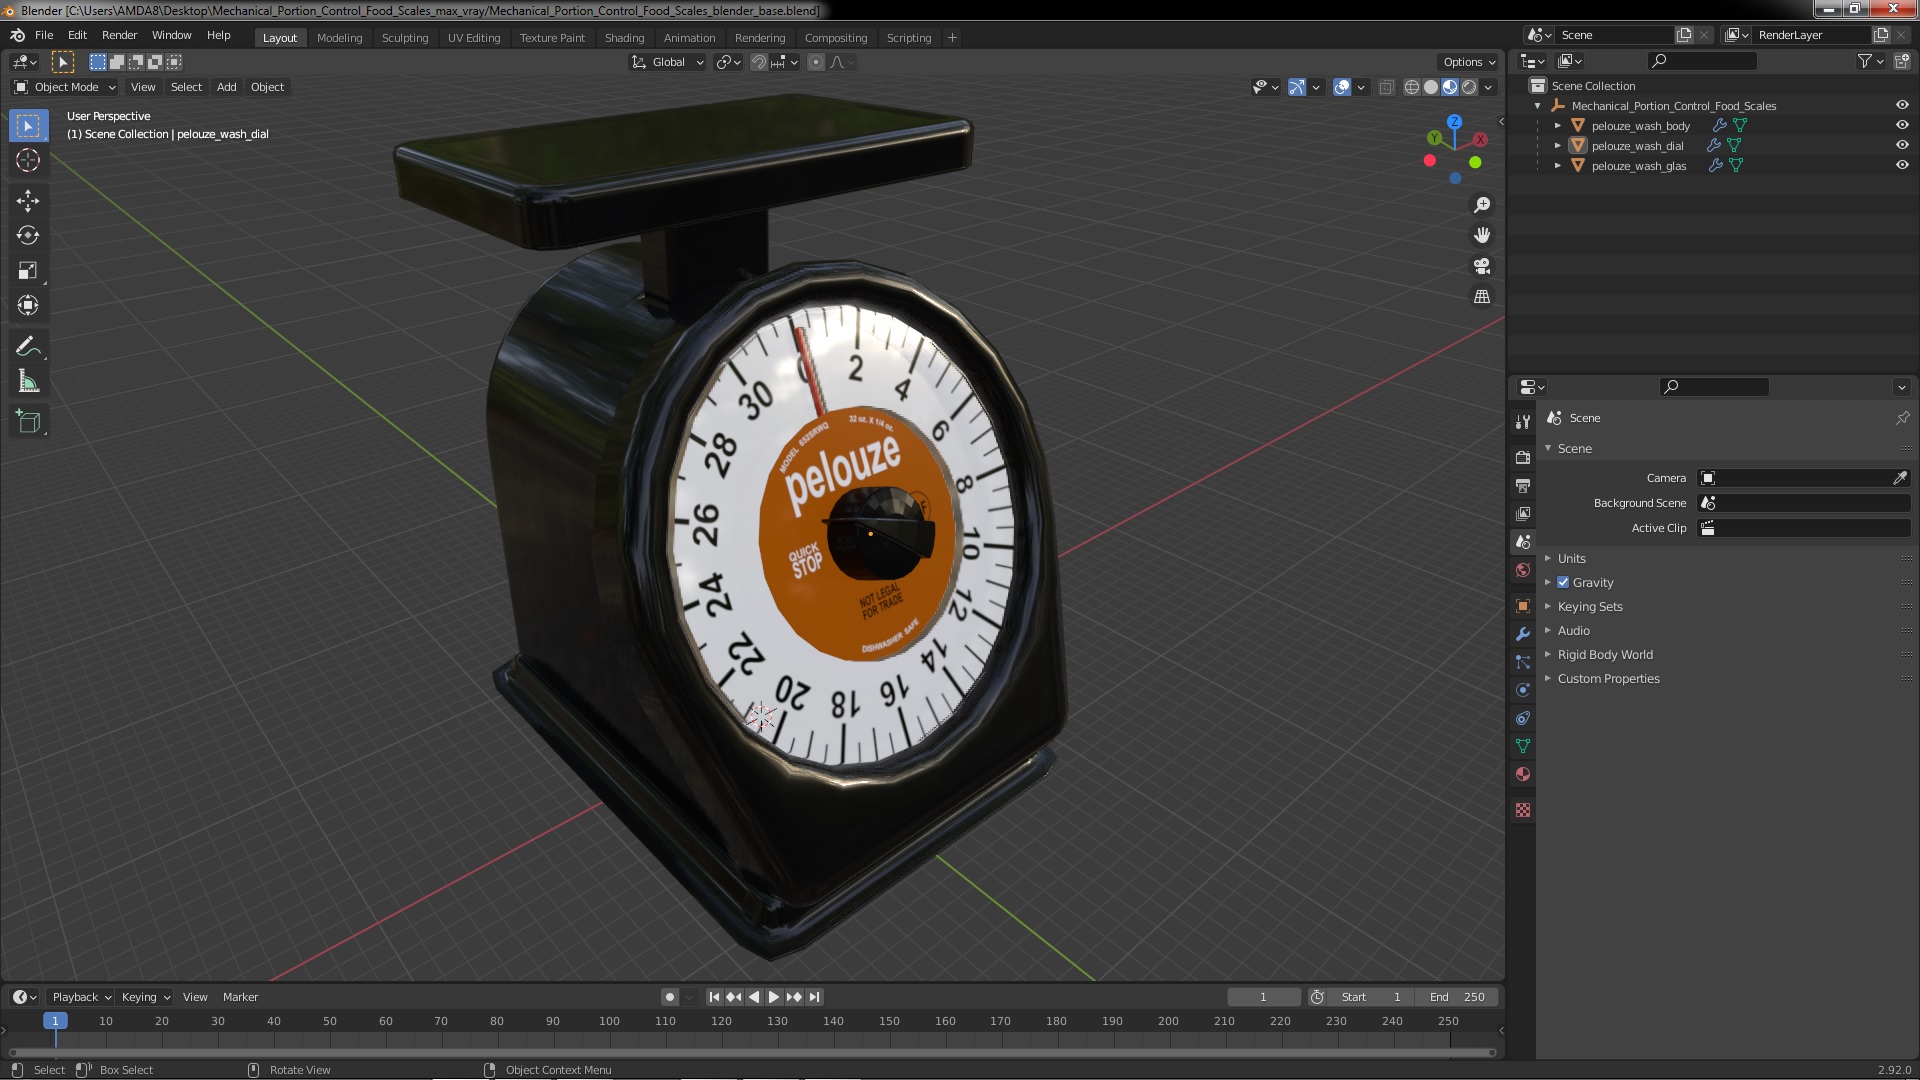Choose the Annotate pencil tool
This screenshot has height=1080, width=1920.
coord(28,347)
